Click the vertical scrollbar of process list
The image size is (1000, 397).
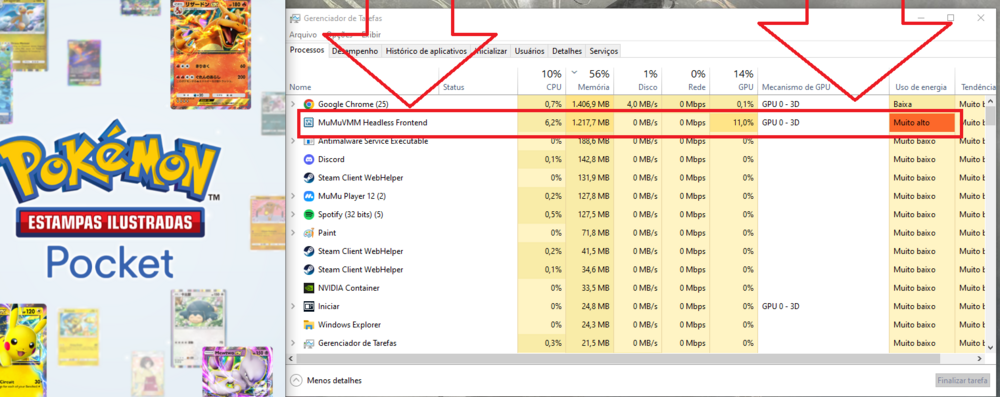coord(990,223)
